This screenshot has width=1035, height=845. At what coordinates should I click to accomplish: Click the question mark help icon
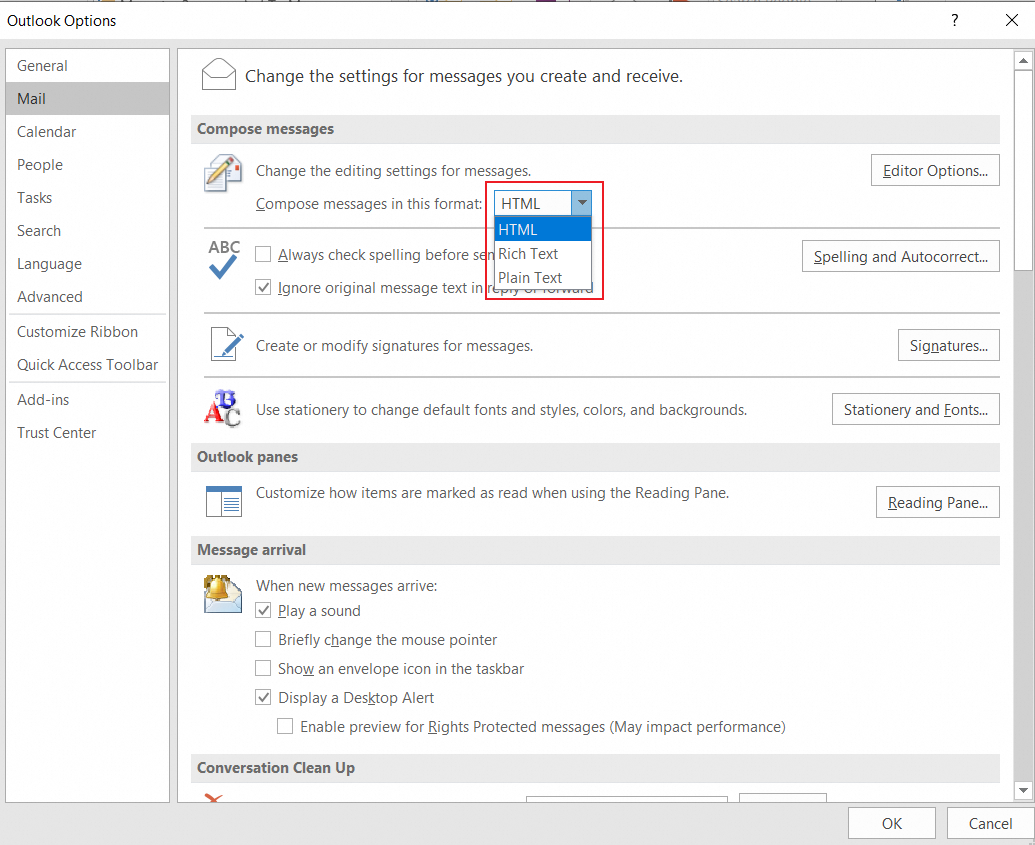pyautogui.click(x=954, y=20)
